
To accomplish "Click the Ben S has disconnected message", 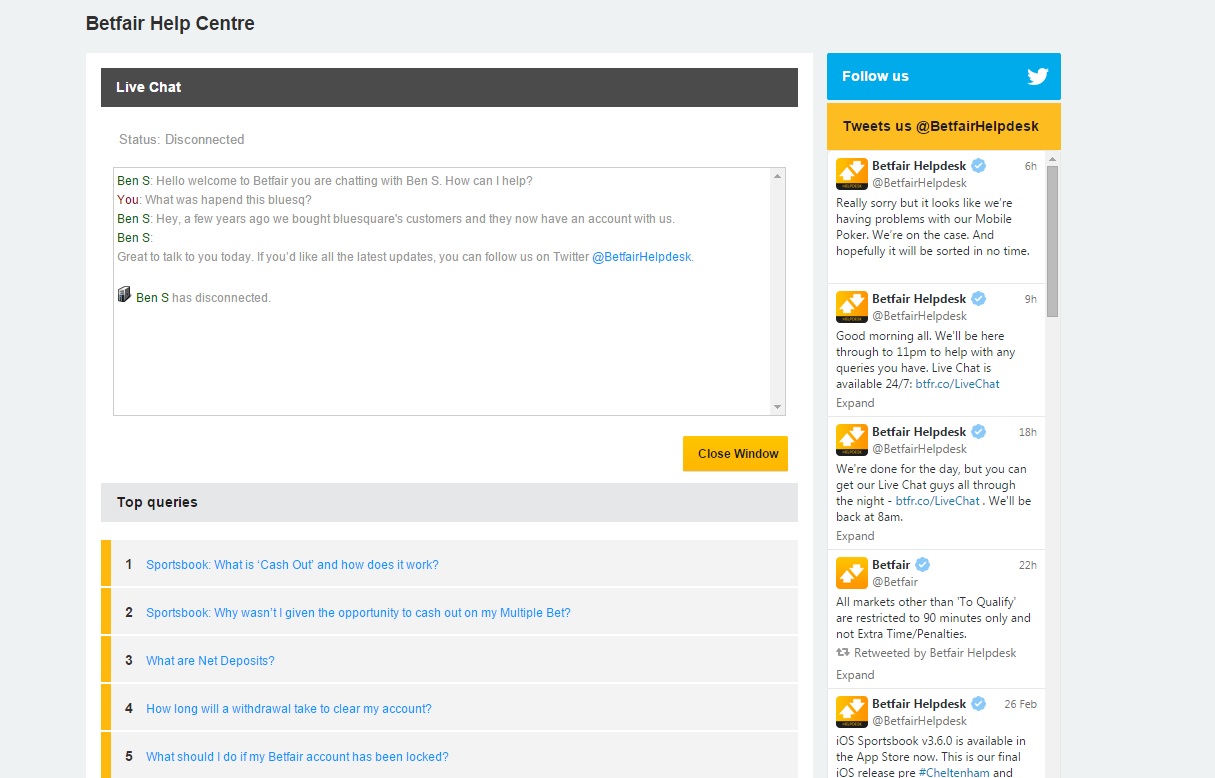I will pos(203,298).
